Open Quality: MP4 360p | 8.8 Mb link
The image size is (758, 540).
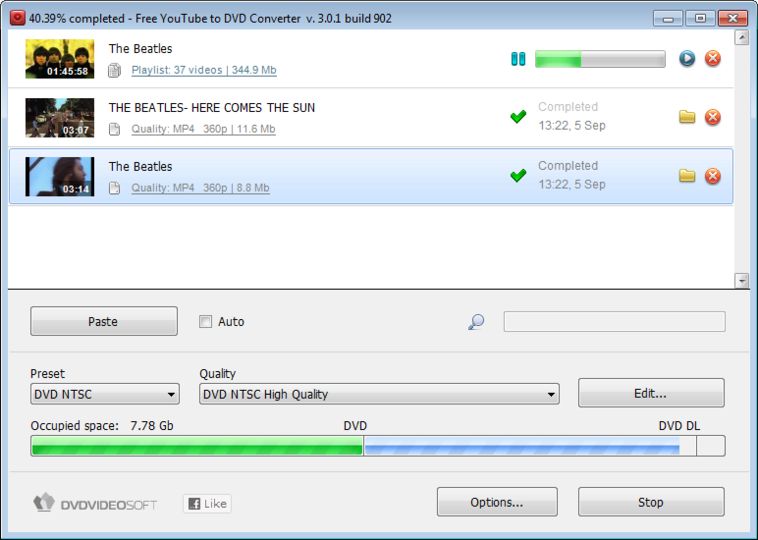(200, 188)
